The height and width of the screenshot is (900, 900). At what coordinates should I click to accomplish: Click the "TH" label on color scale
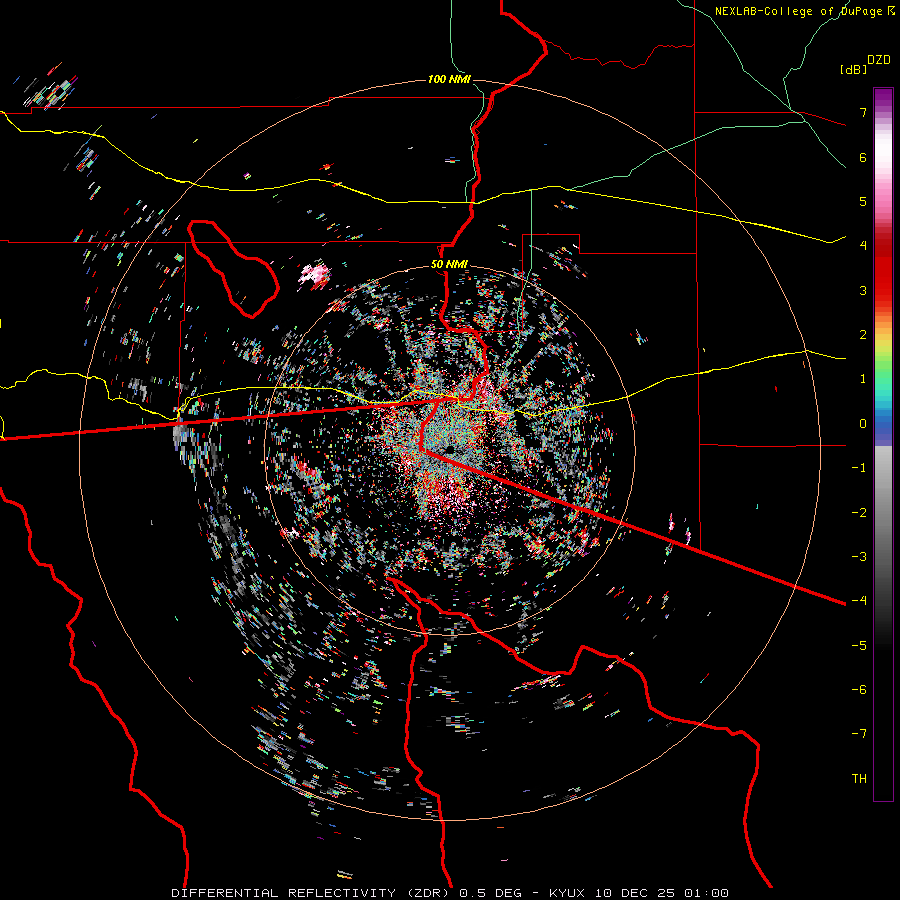[859, 779]
